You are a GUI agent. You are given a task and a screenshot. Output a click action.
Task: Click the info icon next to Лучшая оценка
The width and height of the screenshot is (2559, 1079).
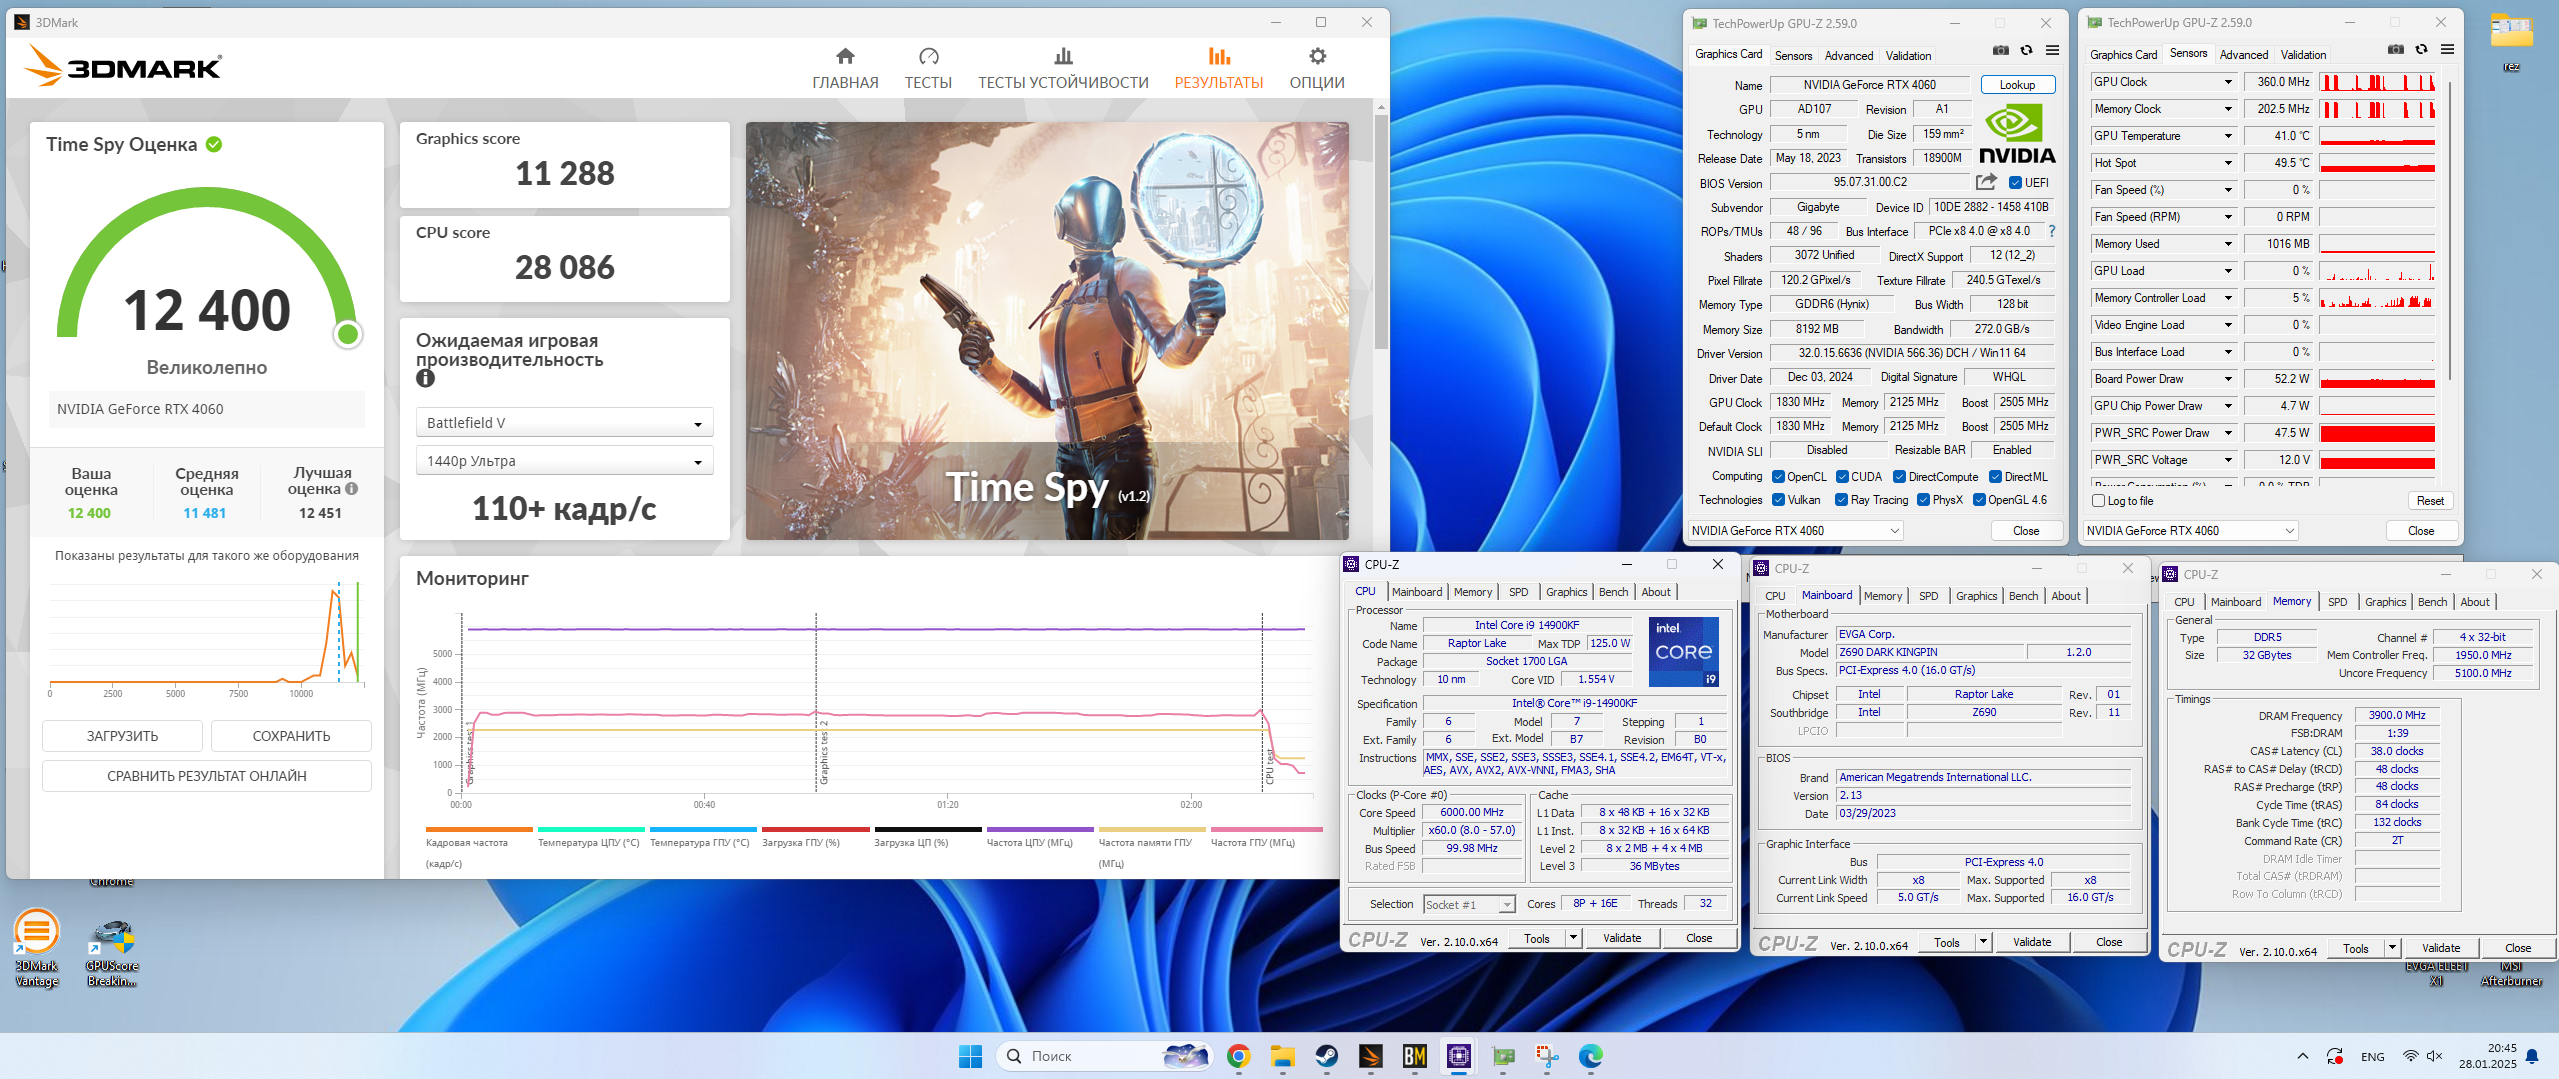coord(351,489)
